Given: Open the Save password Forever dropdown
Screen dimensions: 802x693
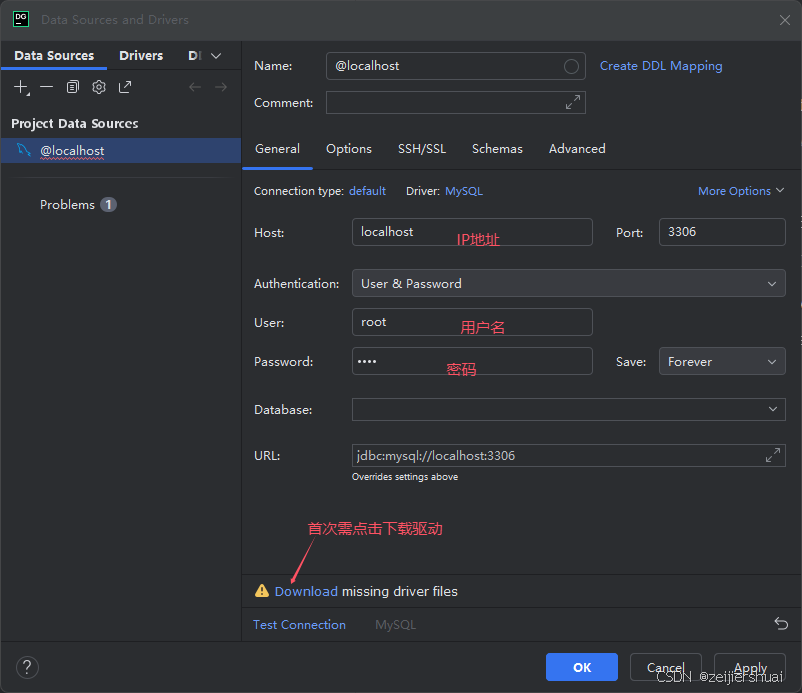Looking at the screenshot, I should (x=722, y=362).
